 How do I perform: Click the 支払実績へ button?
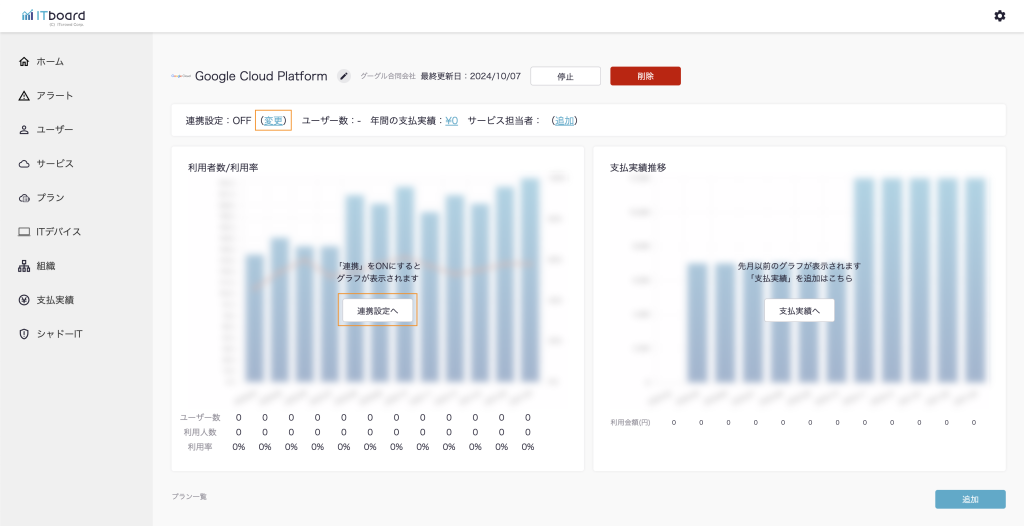pos(799,311)
